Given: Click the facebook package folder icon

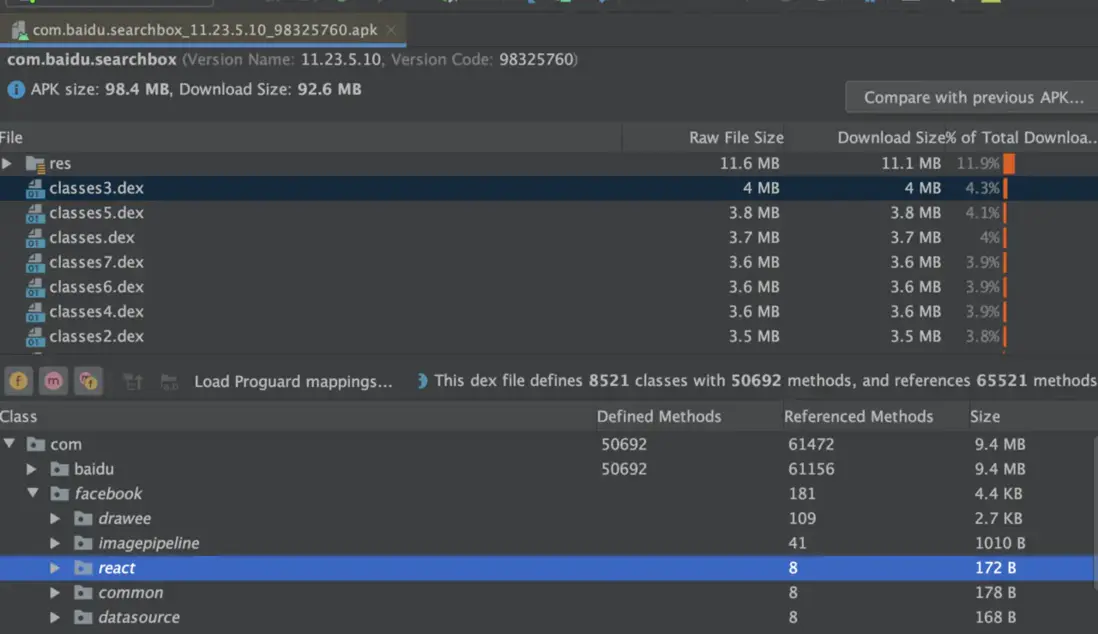Looking at the screenshot, I should [x=60, y=494].
